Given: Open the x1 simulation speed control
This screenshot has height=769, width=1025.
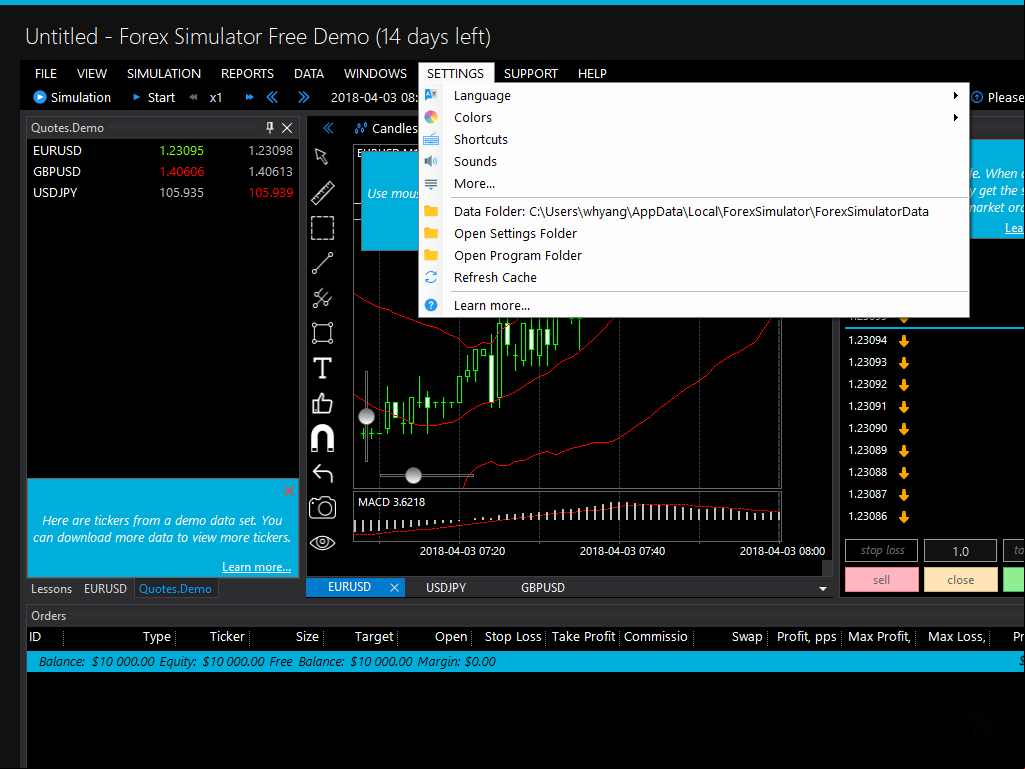Looking at the screenshot, I should pos(216,97).
